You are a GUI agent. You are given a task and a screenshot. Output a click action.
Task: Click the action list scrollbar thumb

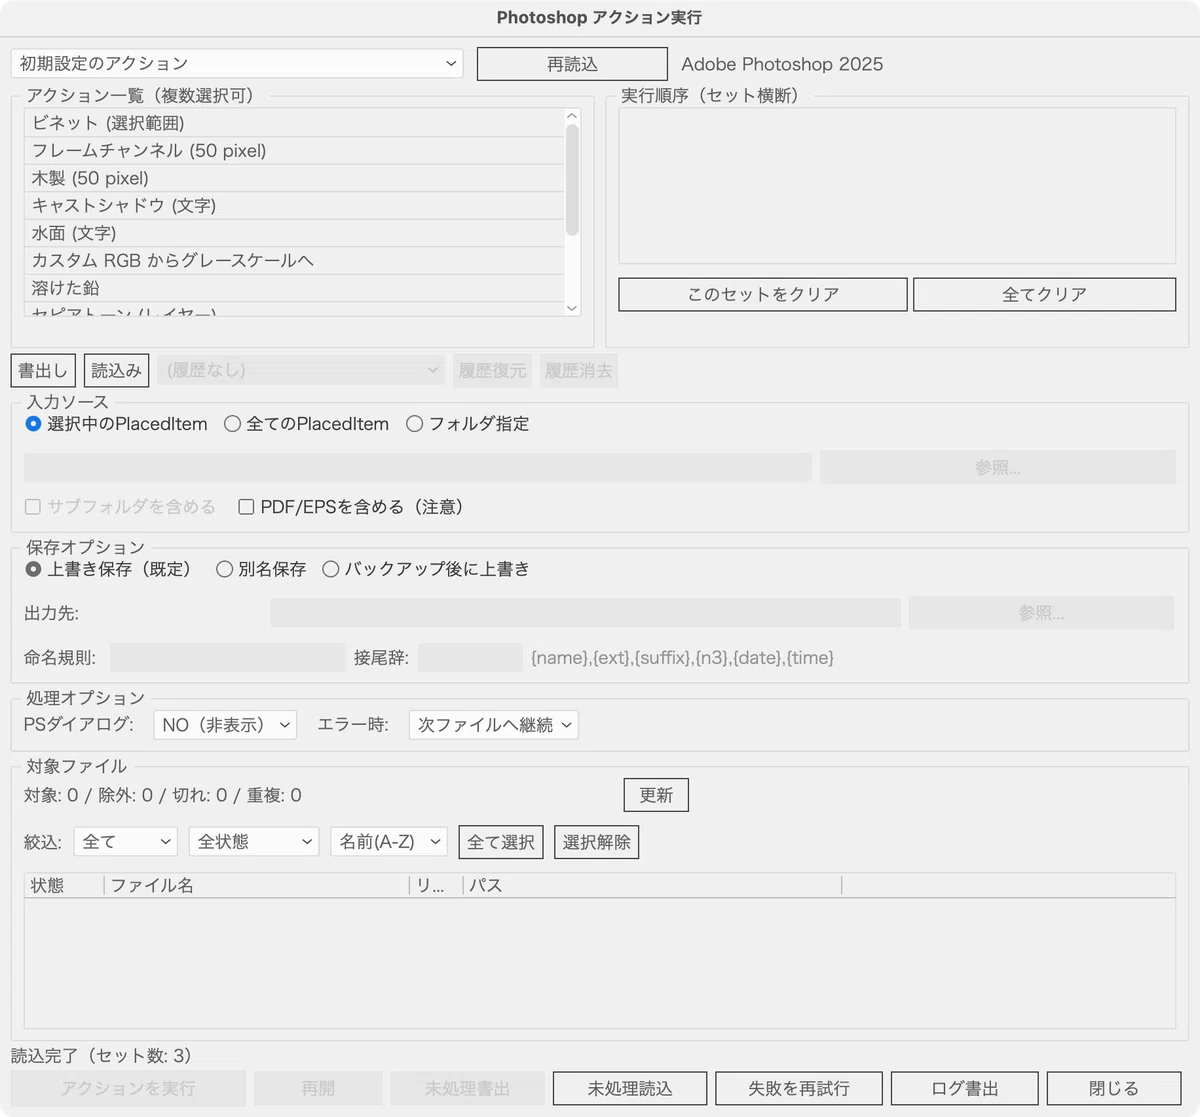point(572,180)
